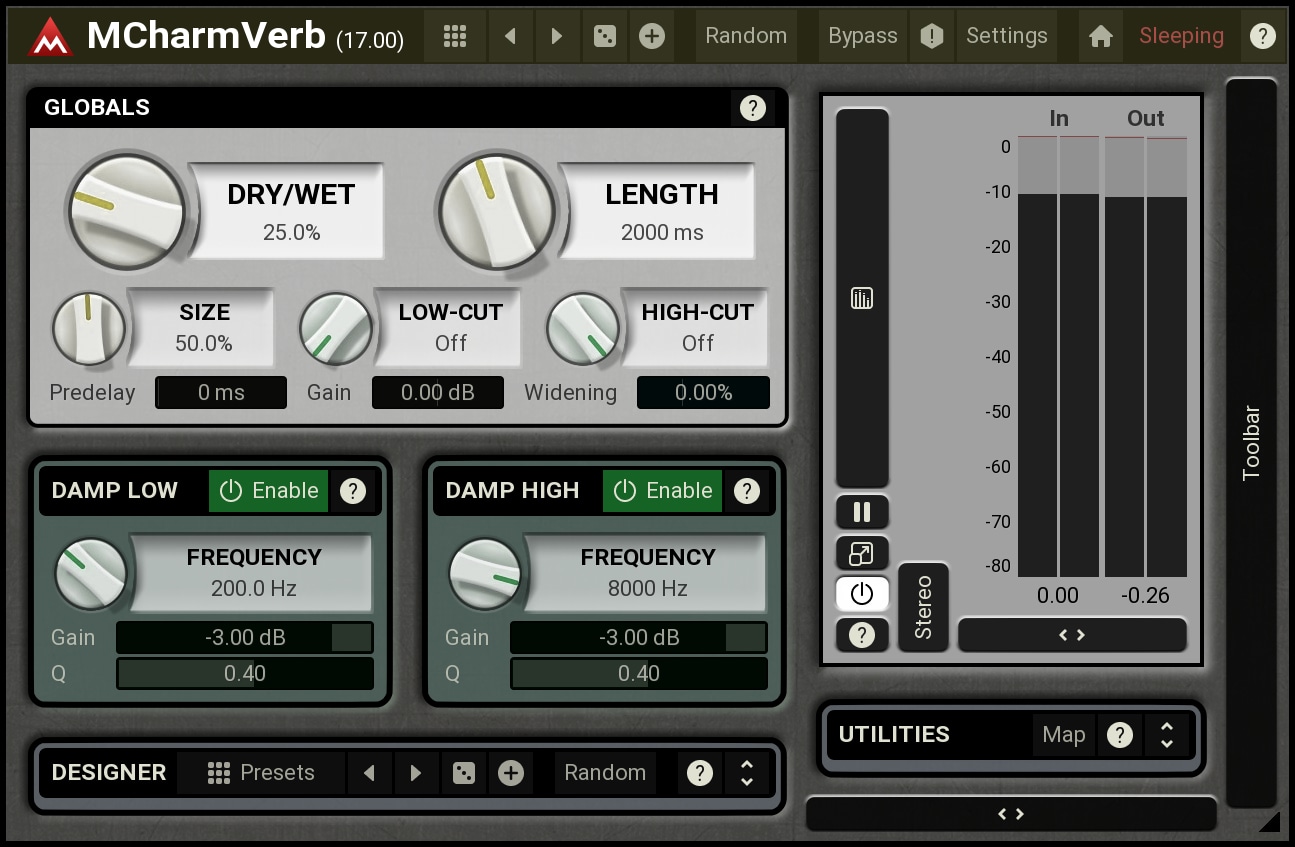Screen dimensions: 1295x847
Task: Open the Globals panel help icon
Action: point(752,108)
